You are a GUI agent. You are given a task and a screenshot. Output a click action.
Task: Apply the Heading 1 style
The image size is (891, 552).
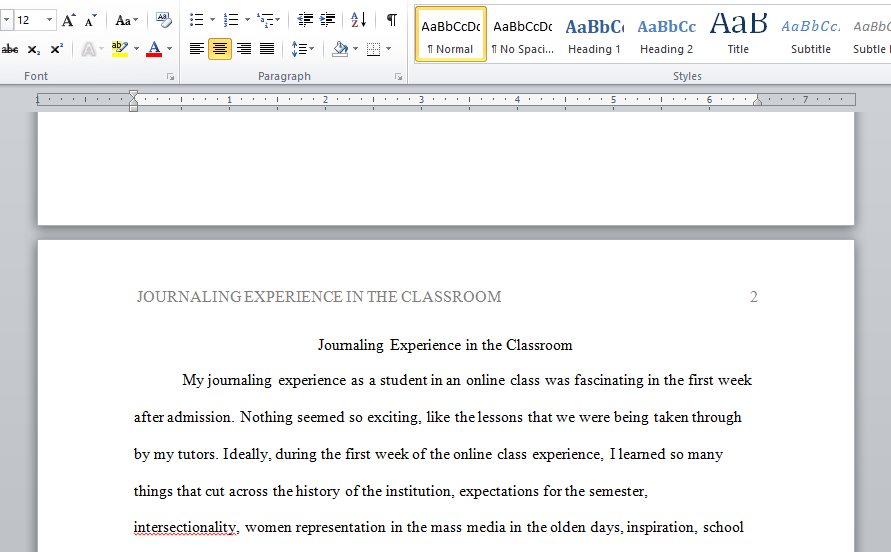pos(594,34)
